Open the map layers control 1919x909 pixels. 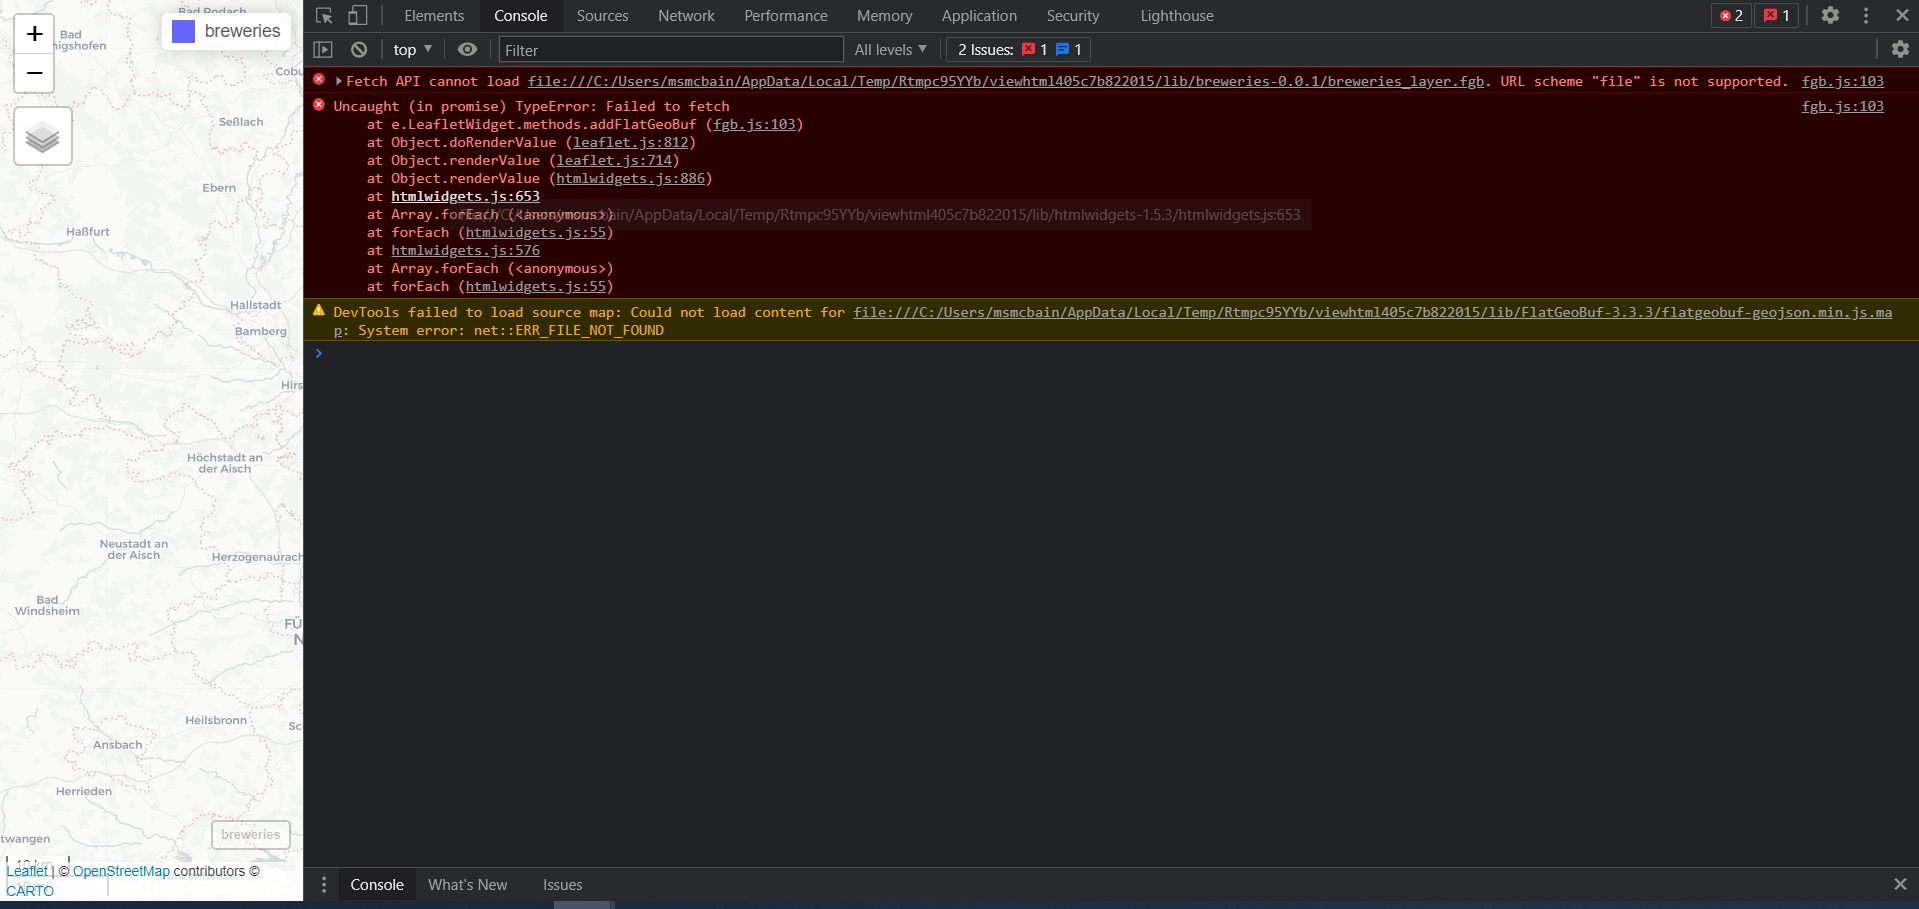point(43,136)
